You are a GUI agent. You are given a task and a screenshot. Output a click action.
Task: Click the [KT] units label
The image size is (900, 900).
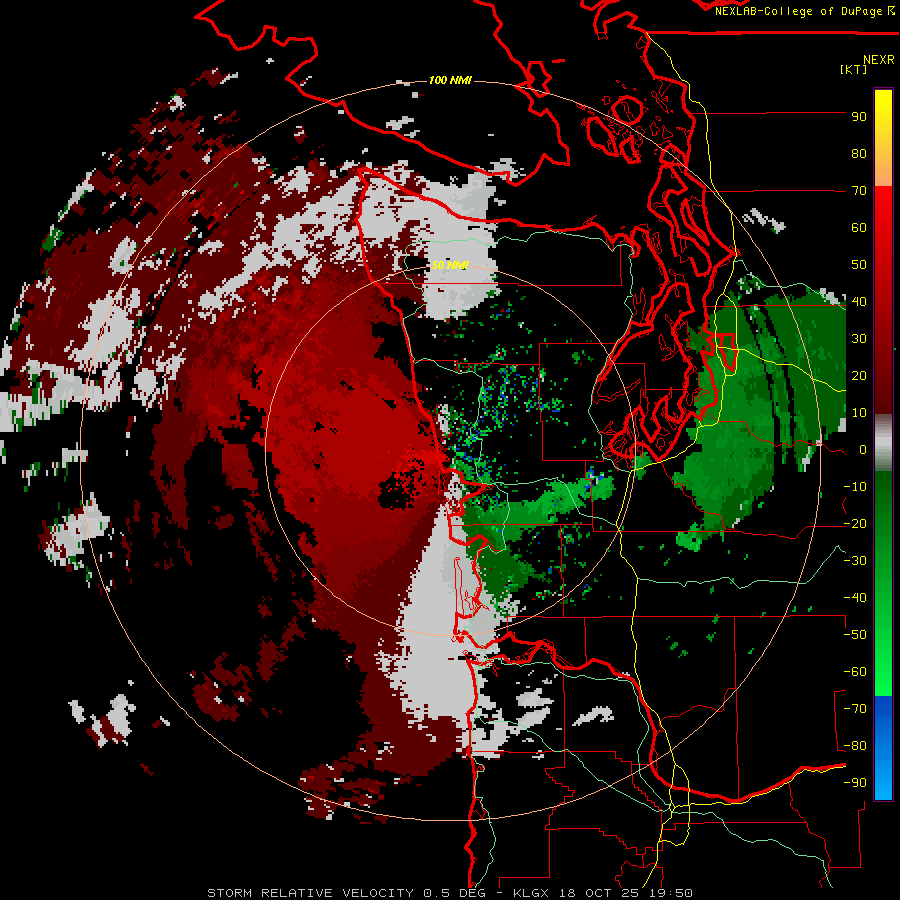(x=854, y=69)
